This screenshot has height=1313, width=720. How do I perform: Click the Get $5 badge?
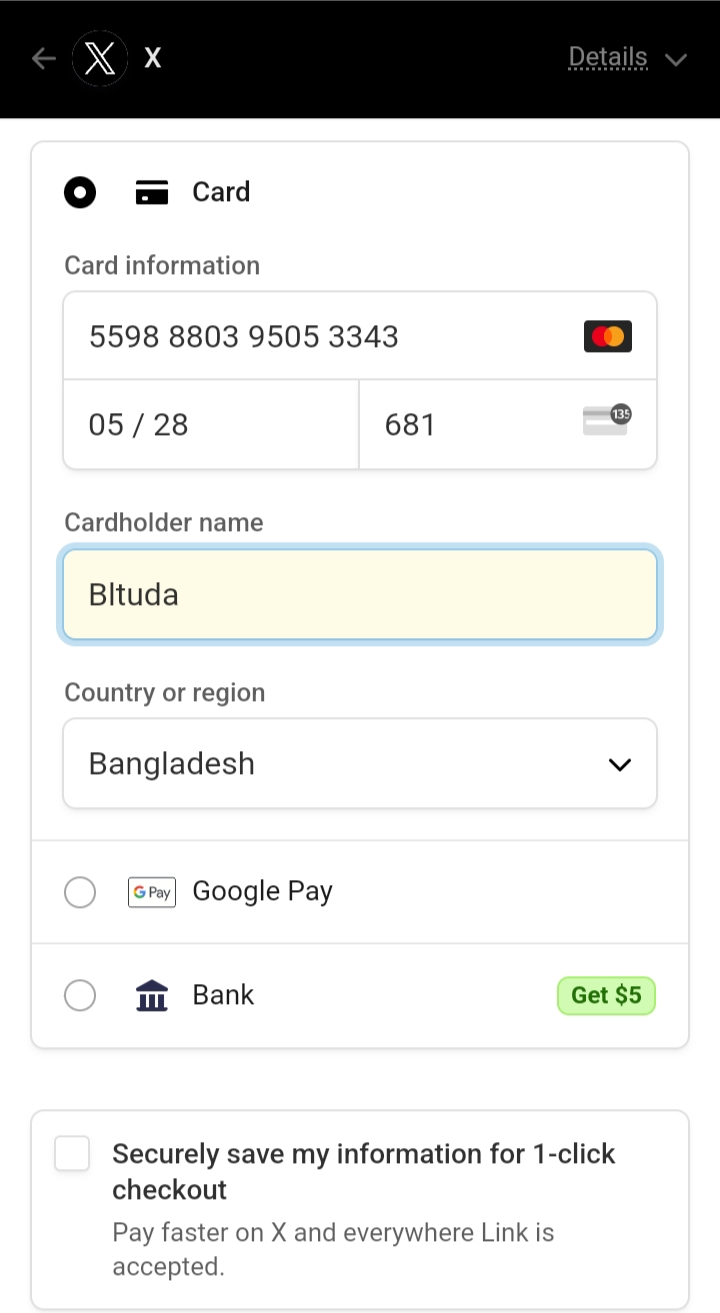click(606, 996)
